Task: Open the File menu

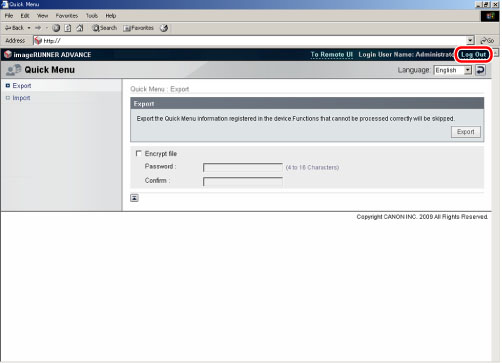Action: click(9, 16)
